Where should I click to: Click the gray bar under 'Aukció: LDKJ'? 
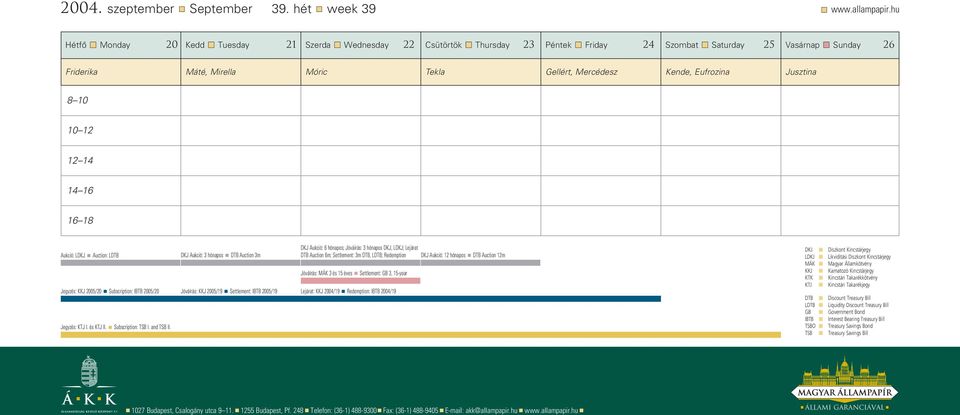tap(120, 263)
